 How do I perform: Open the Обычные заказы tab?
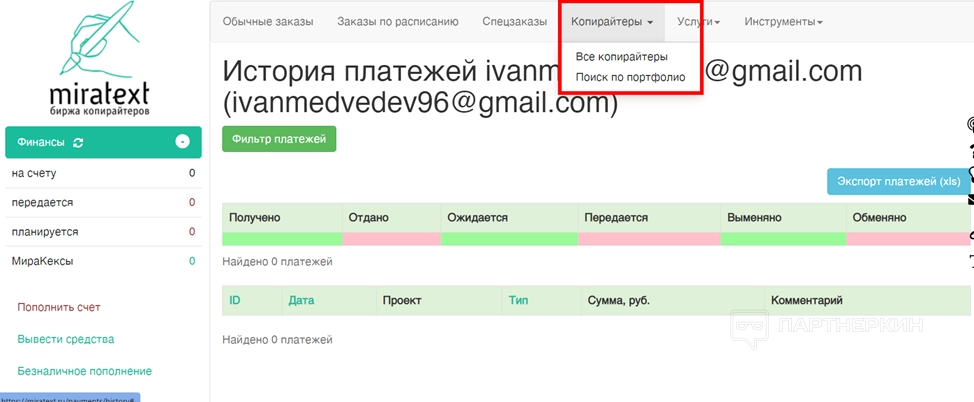tap(268, 22)
